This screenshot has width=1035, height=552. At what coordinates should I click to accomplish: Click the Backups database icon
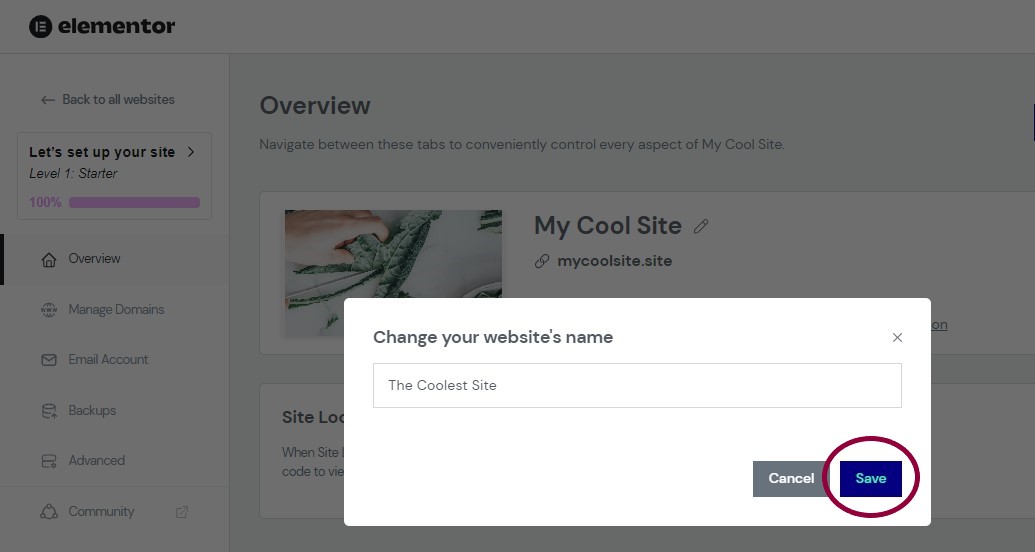[x=49, y=411]
